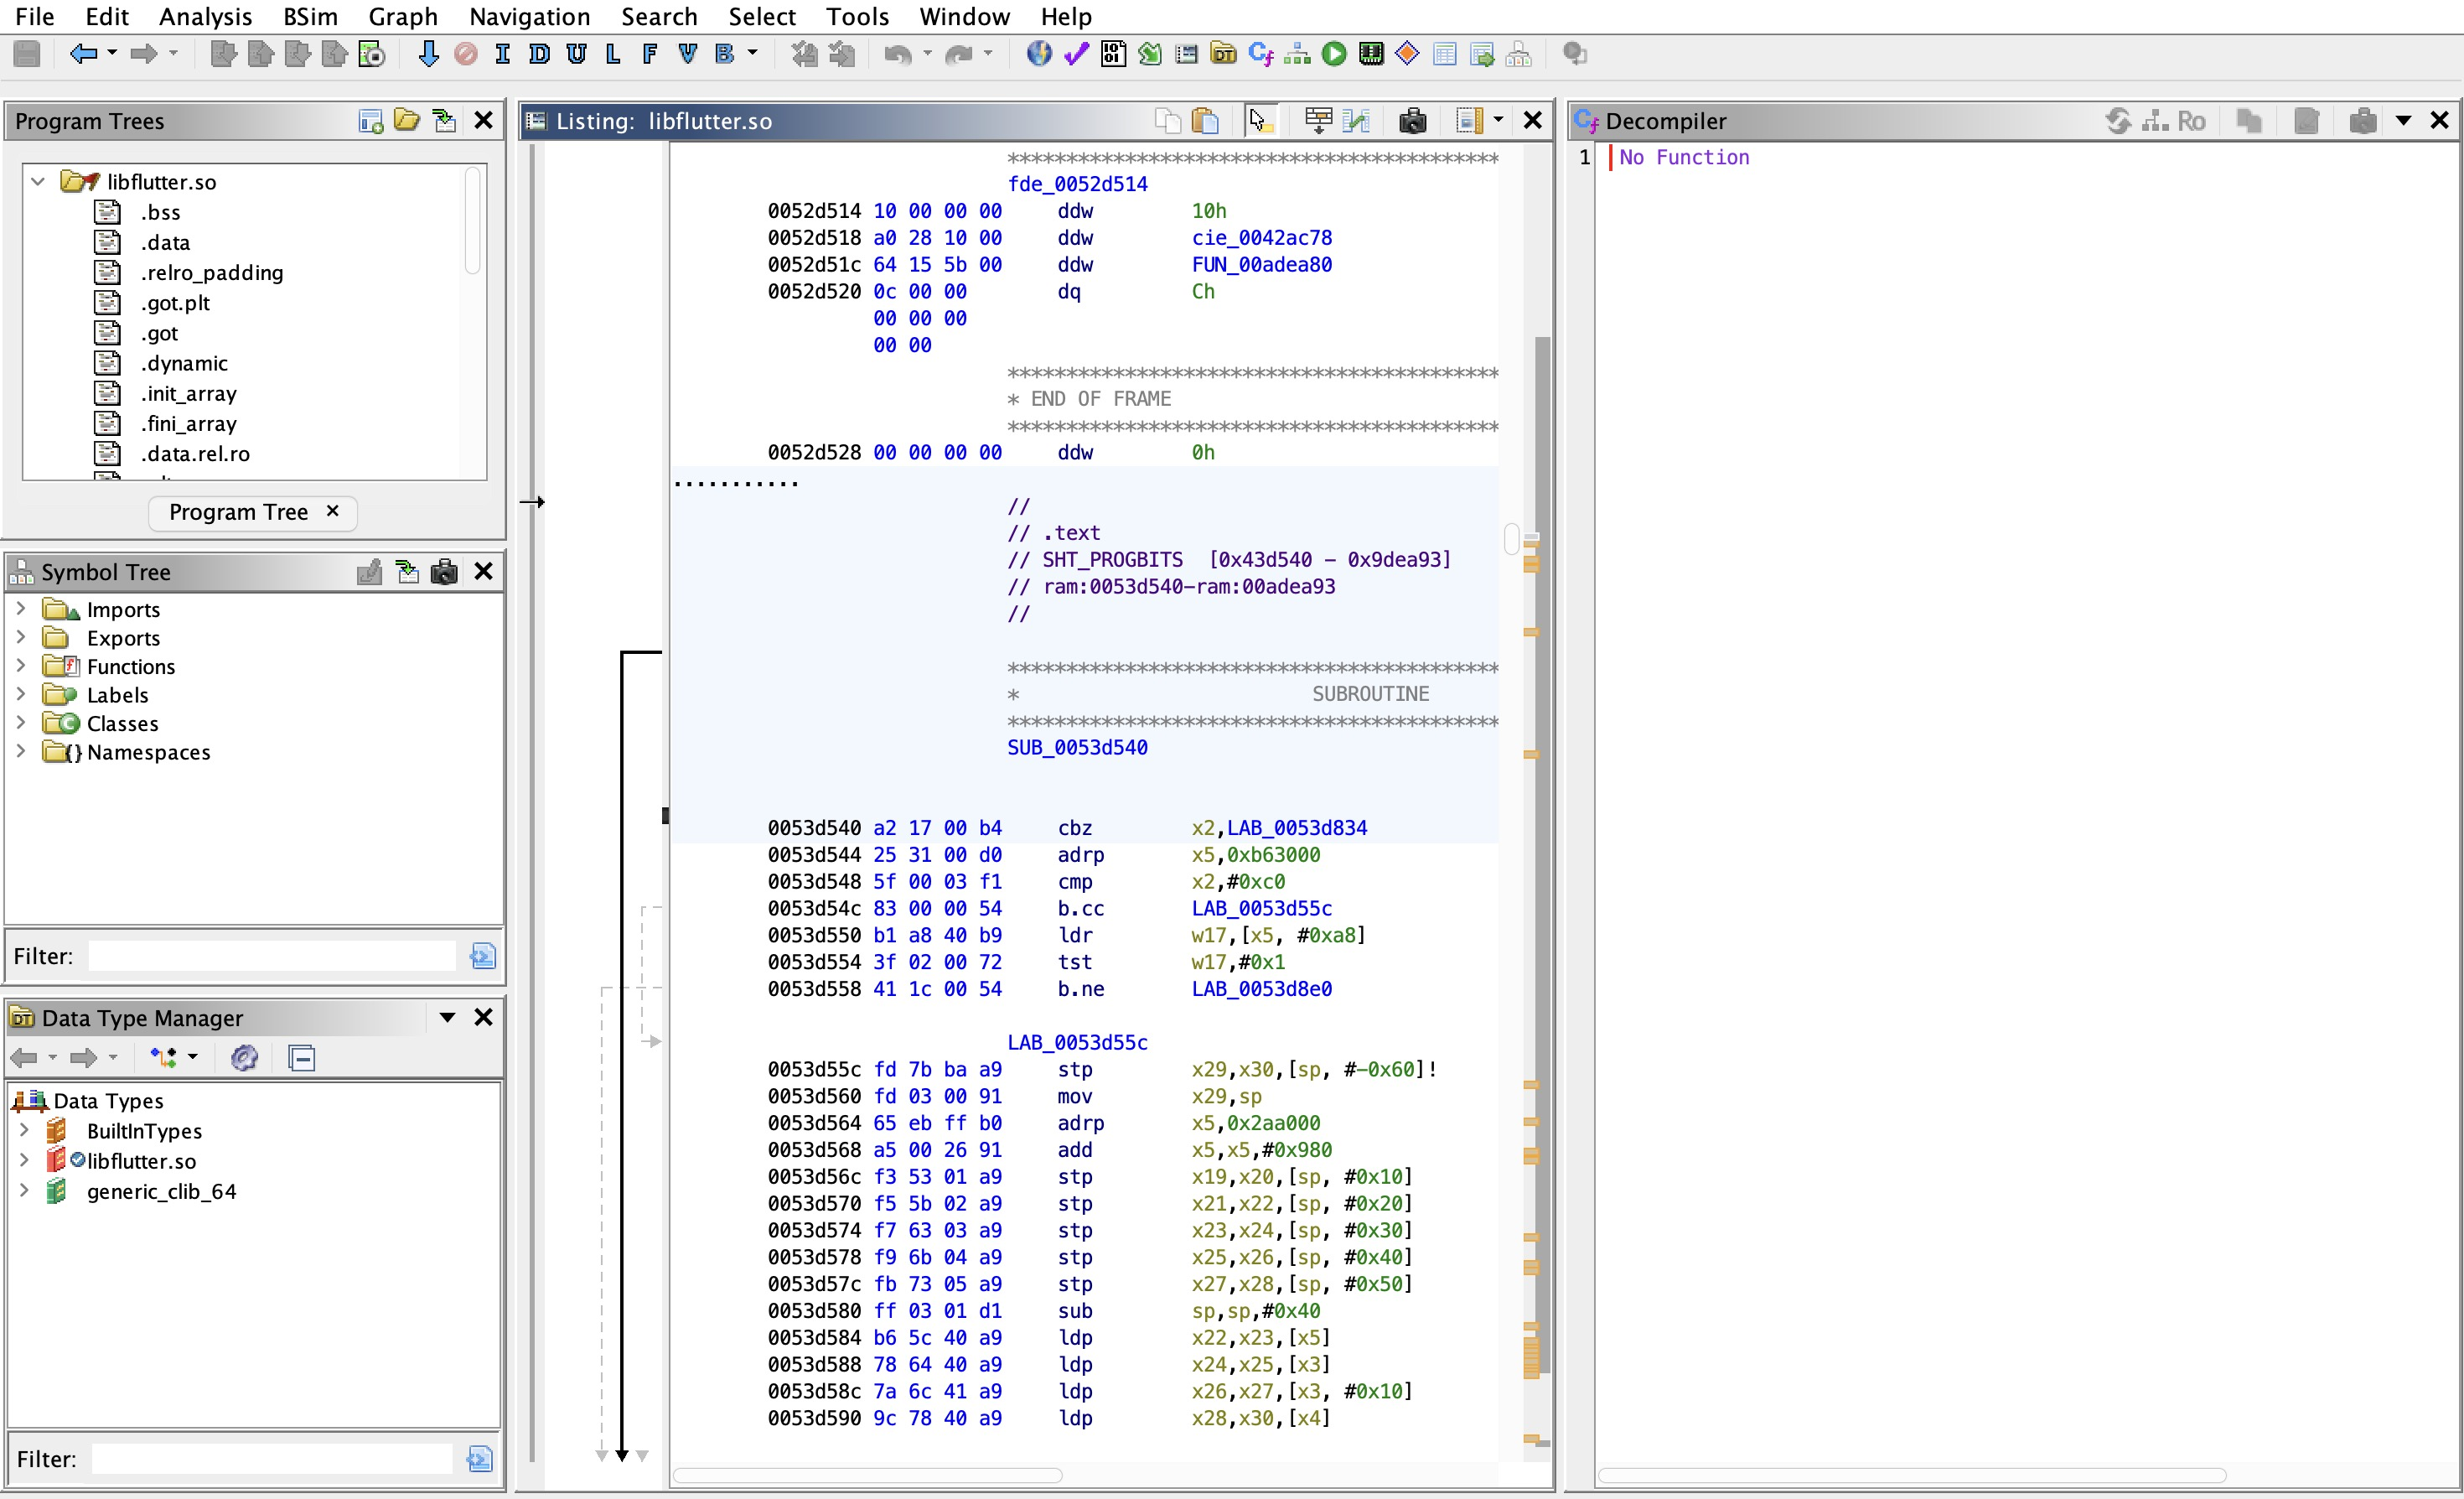The image size is (2464, 1499).
Task: Collapse the libflutter.so program tree node
Action: 38,182
